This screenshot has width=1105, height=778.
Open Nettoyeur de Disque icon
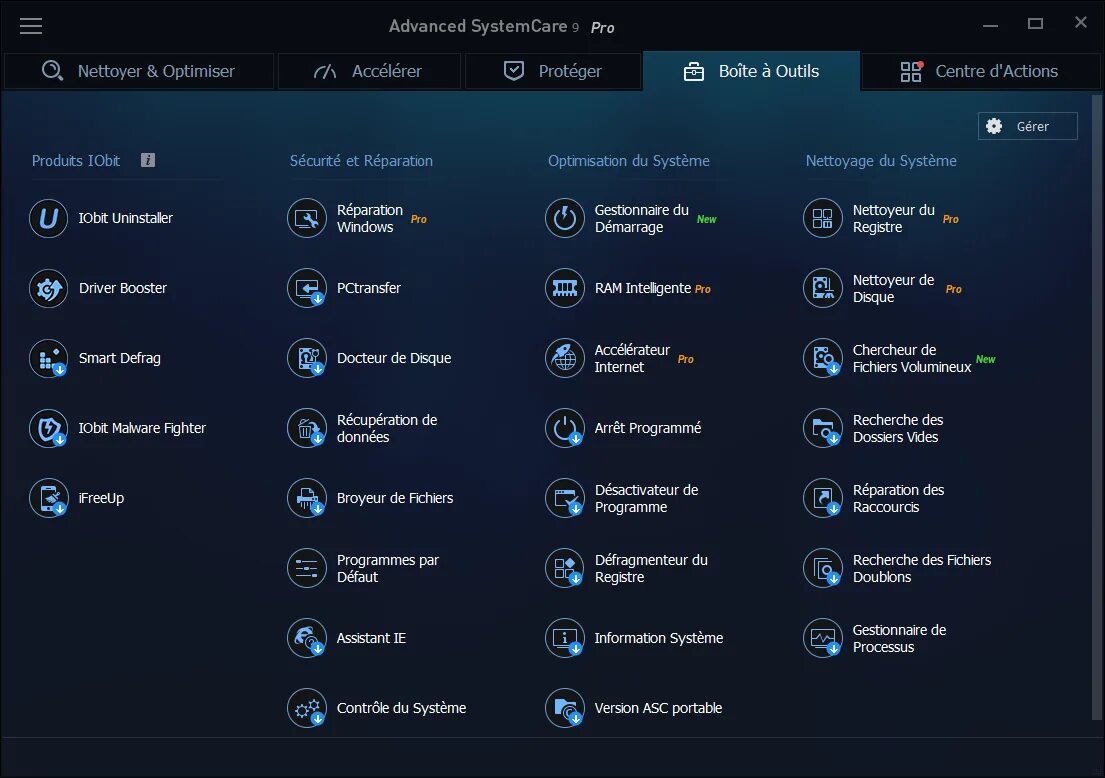[x=822, y=288]
